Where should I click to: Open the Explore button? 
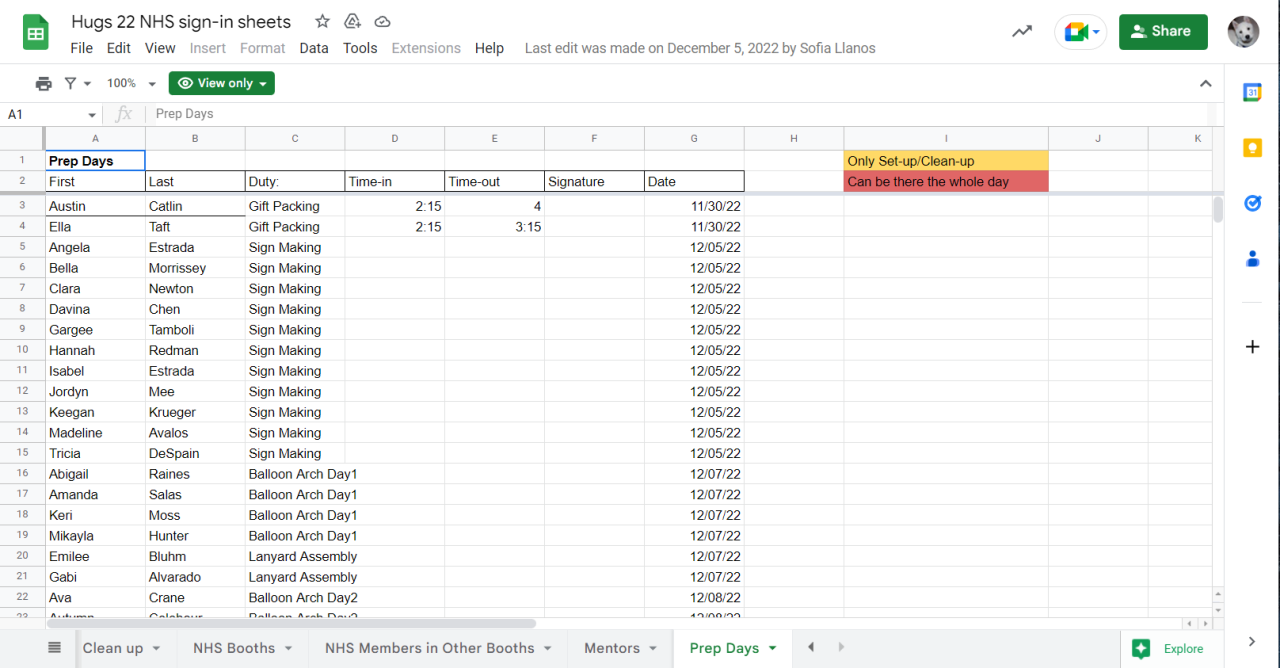coord(1170,649)
